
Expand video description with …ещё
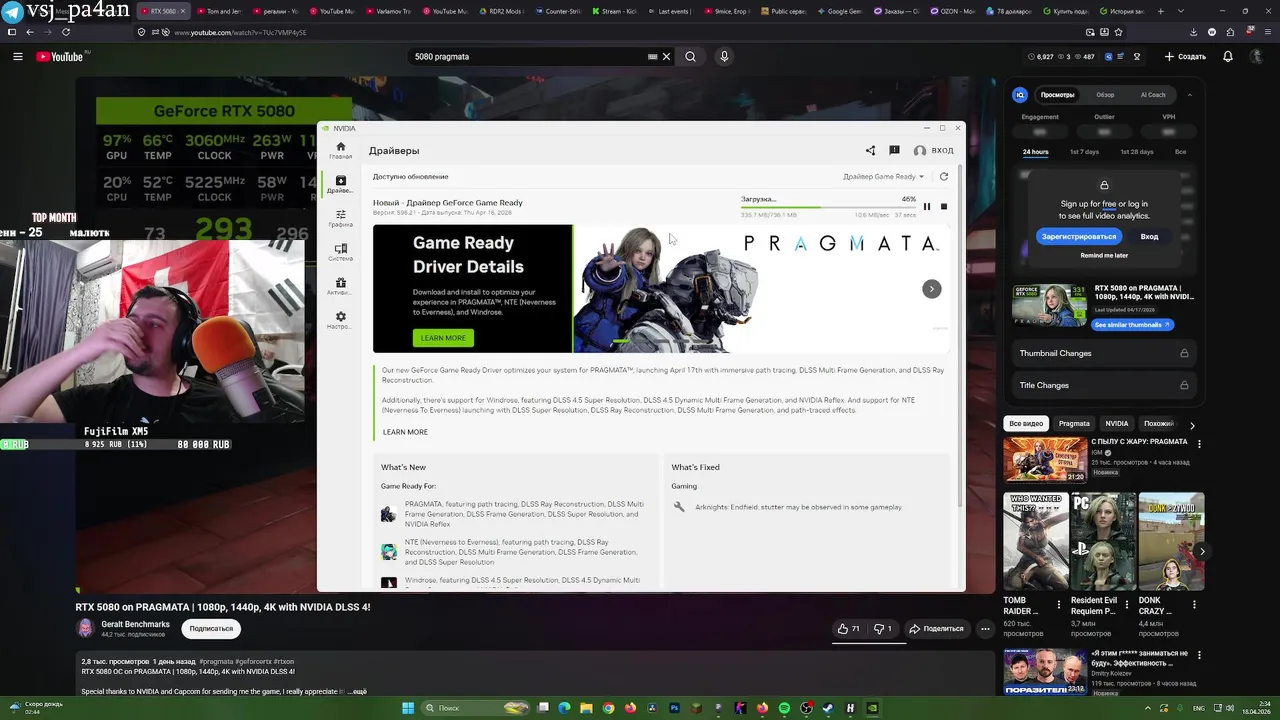point(357,692)
